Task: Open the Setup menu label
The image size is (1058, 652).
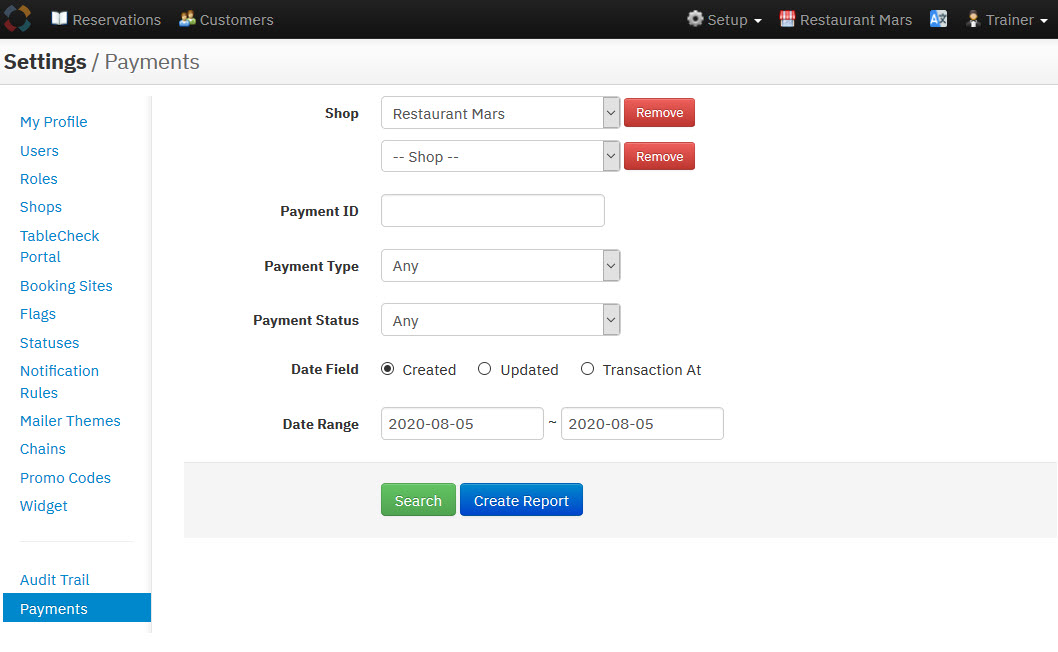Action: (x=727, y=20)
